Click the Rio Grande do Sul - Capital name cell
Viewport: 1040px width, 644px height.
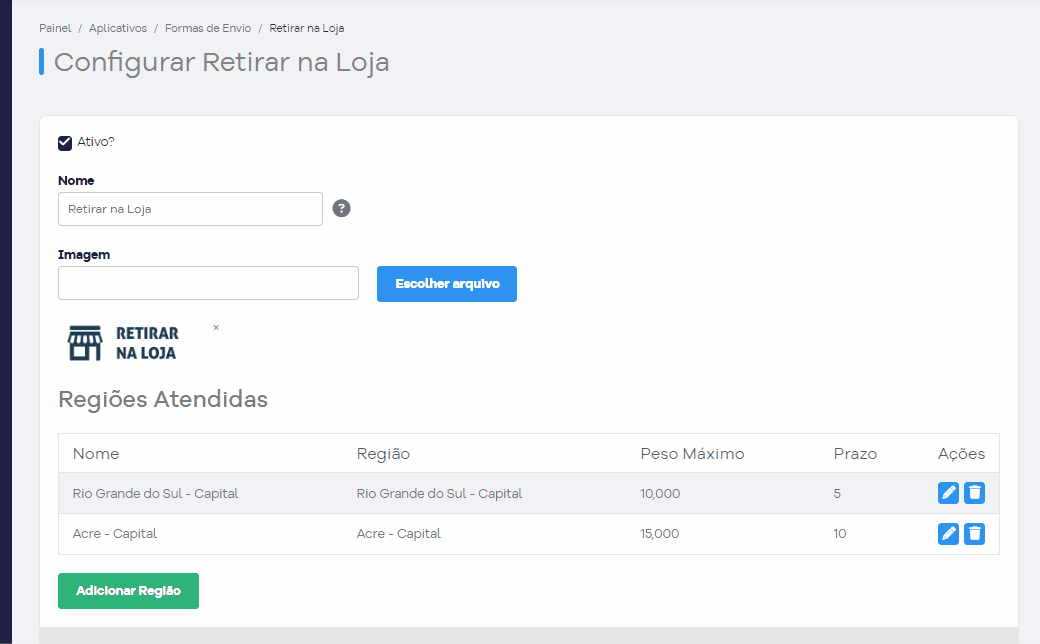[x=155, y=493]
